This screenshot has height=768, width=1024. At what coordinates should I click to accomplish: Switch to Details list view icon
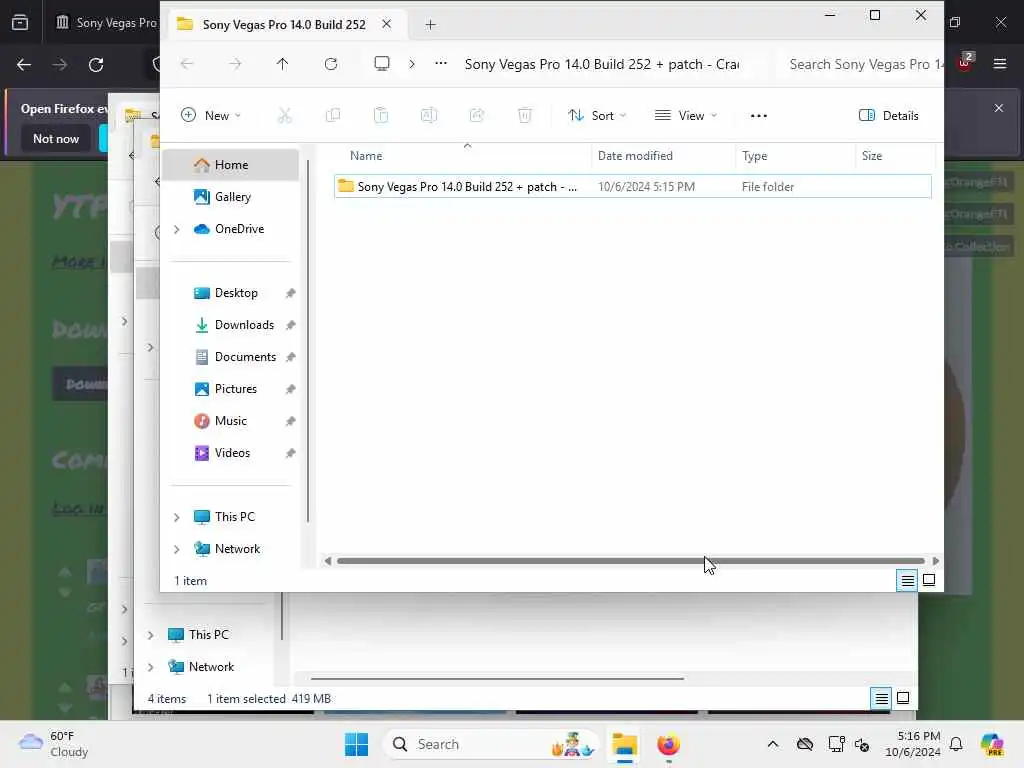click(907, 580)
